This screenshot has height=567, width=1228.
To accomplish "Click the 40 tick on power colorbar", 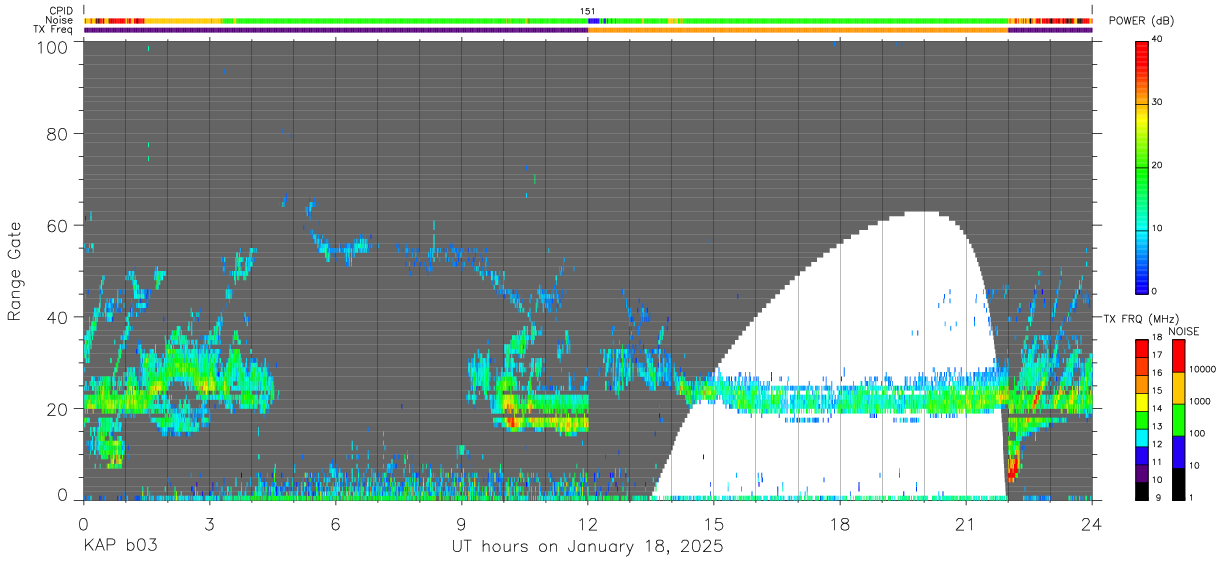I will (1157, 40).
